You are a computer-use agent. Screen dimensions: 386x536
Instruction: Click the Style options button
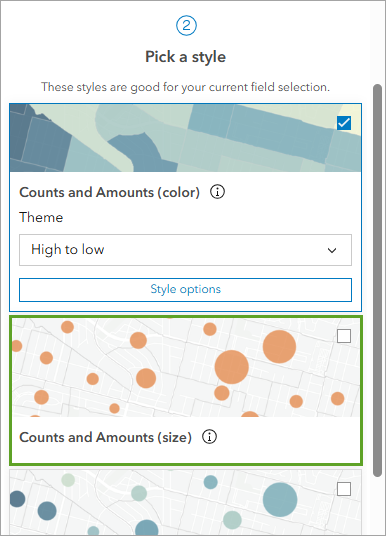pos(185,290)
